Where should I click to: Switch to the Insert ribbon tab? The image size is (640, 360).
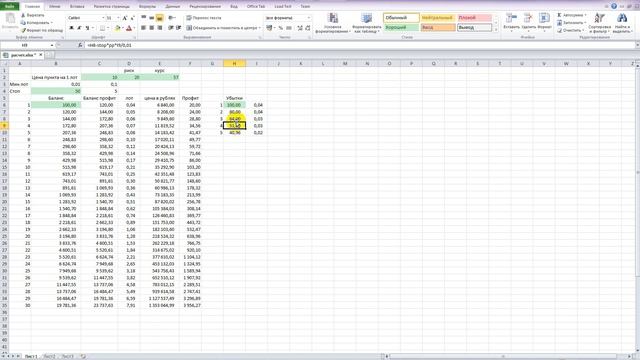[77, 7]
